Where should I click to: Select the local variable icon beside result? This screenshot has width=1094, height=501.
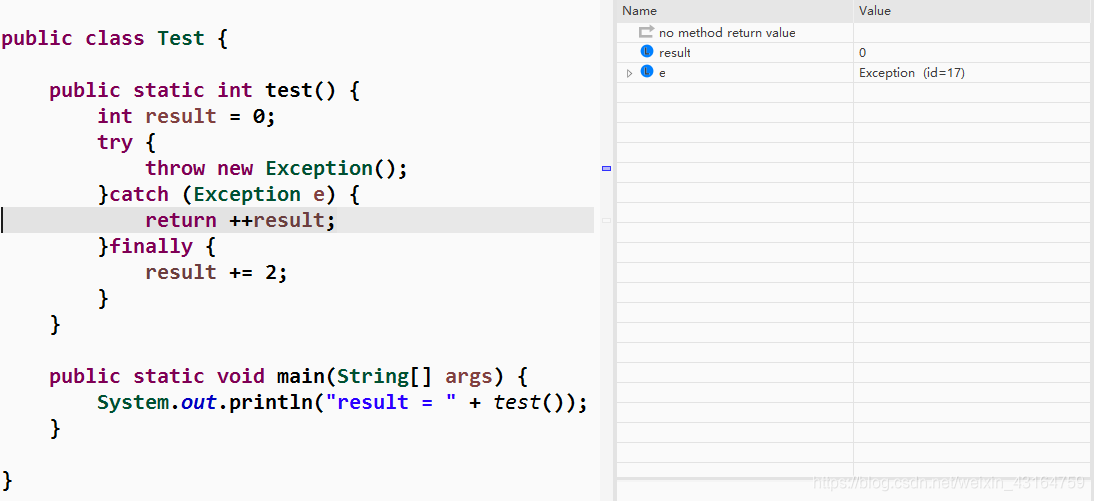(646, 52)
